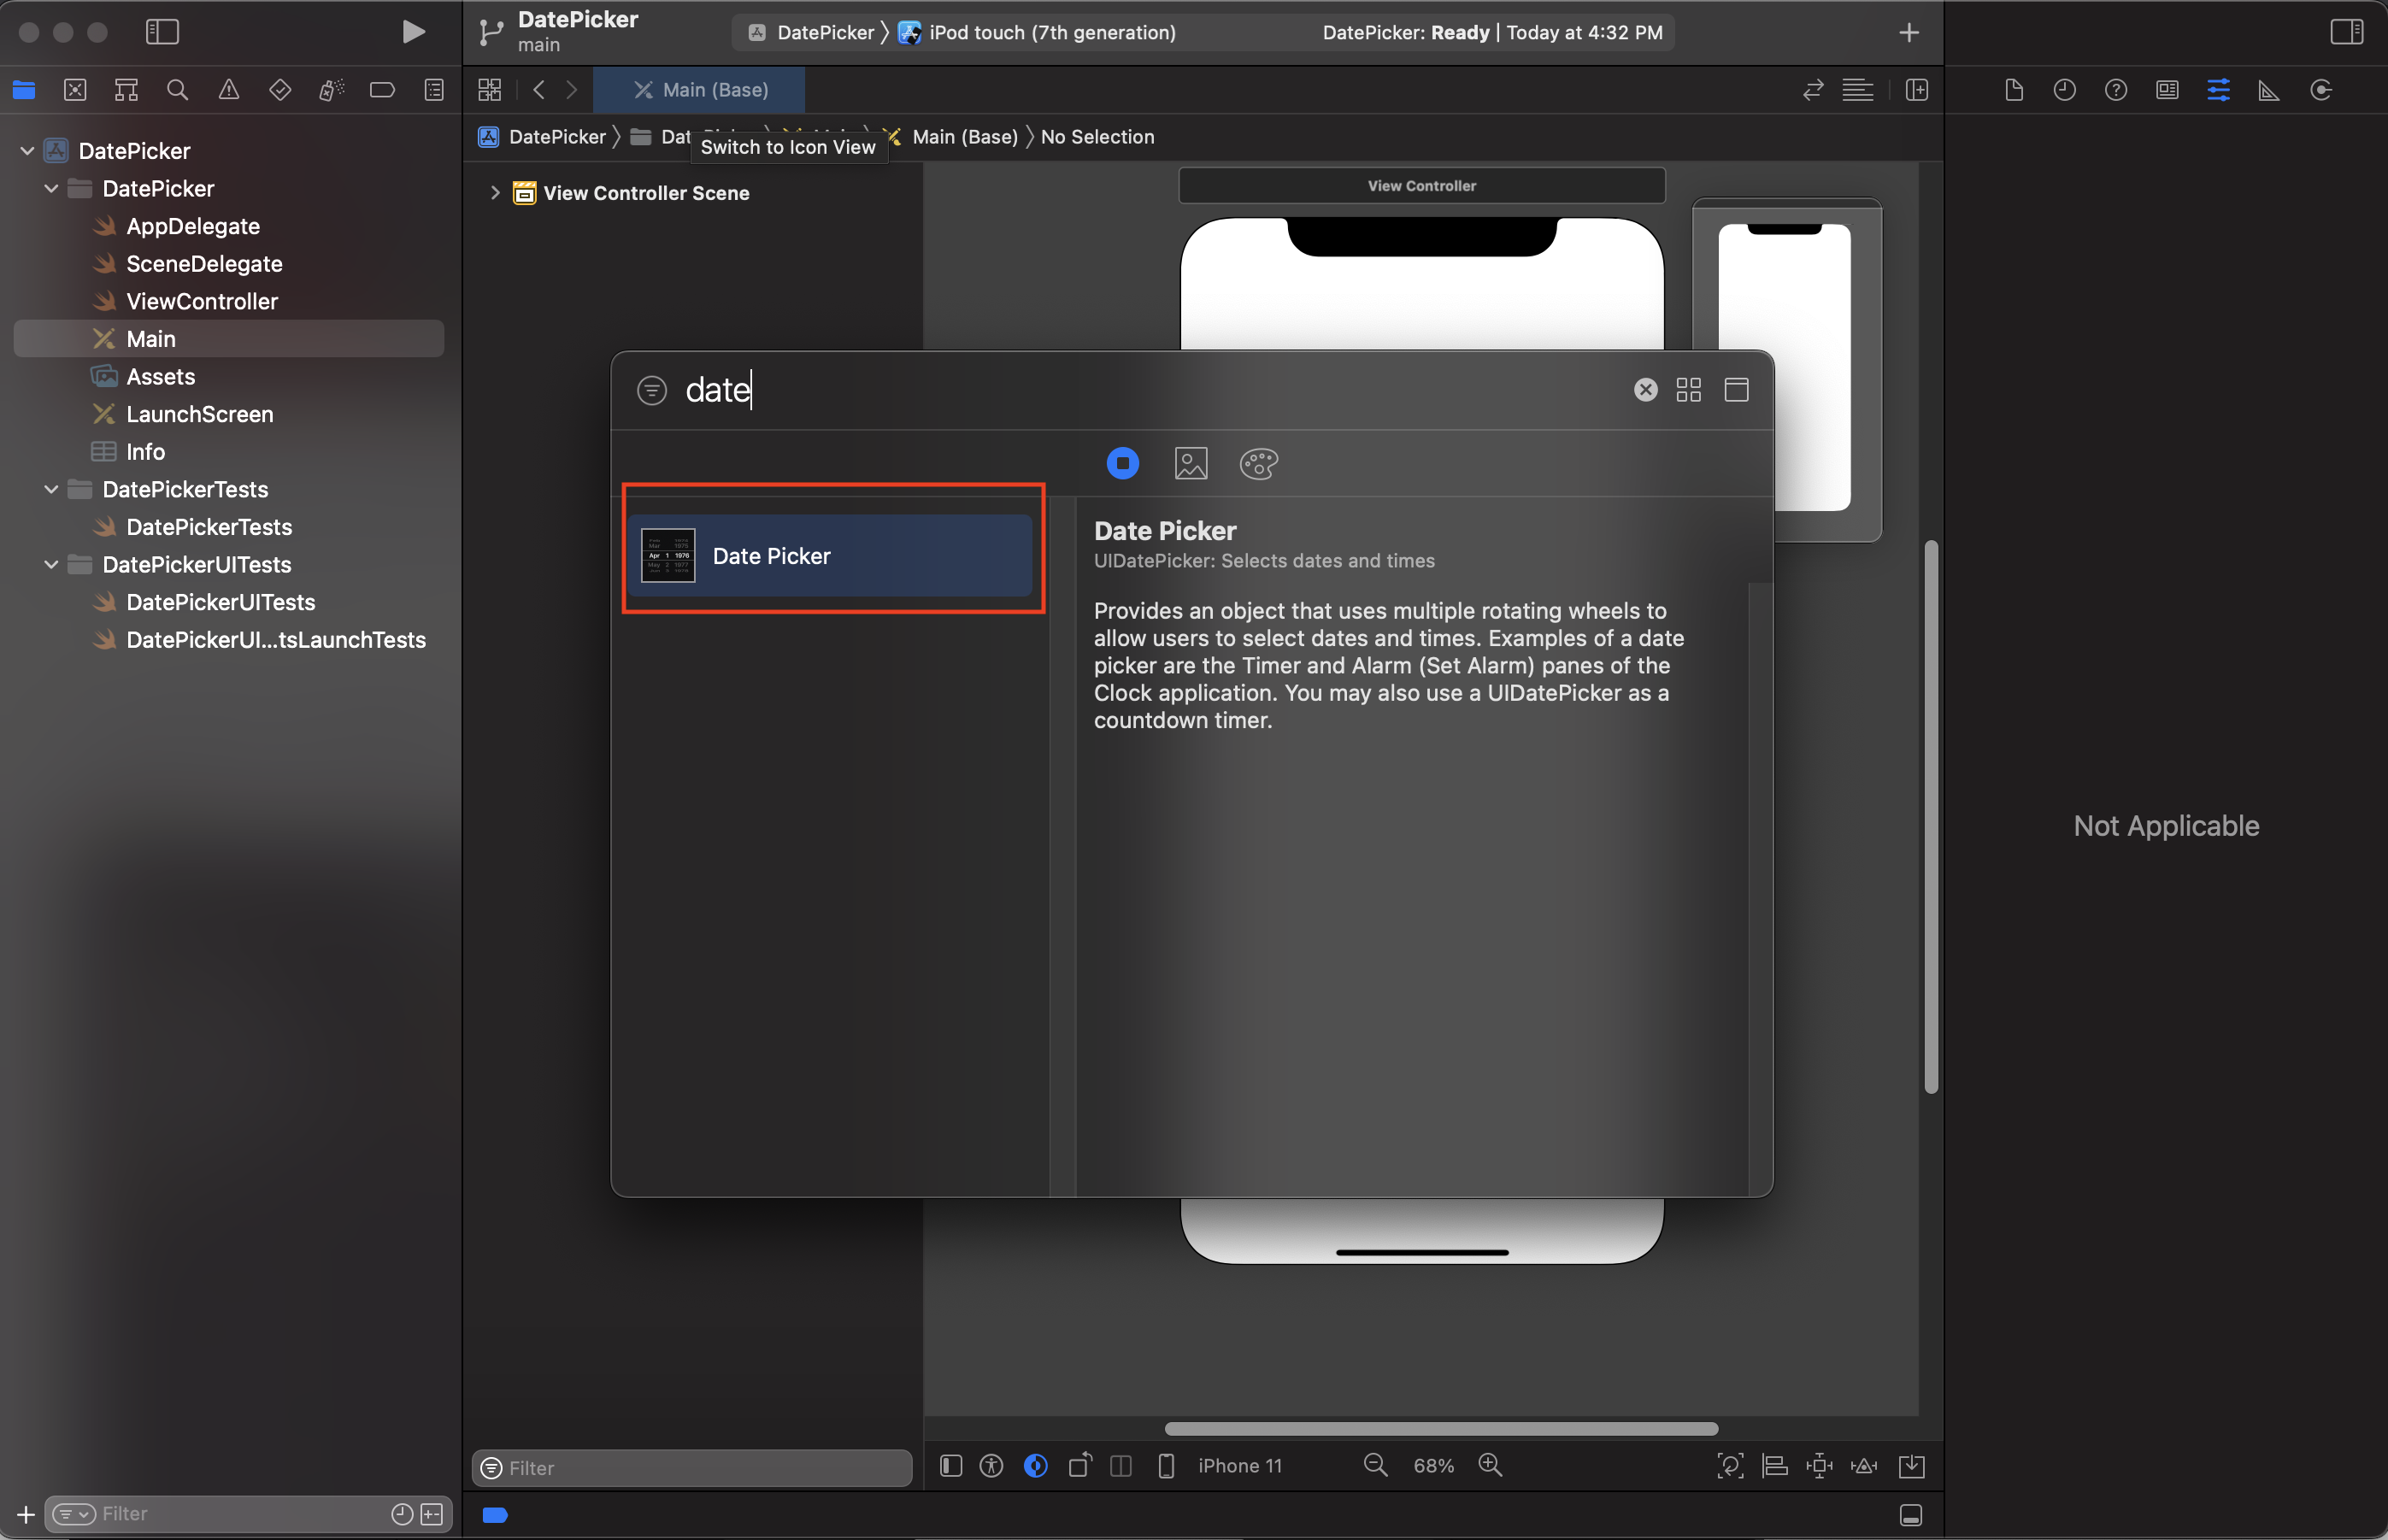This screenshot has width=2388, height=1540.
Task: Switch library to Image tab icon
Action: 1190,463
